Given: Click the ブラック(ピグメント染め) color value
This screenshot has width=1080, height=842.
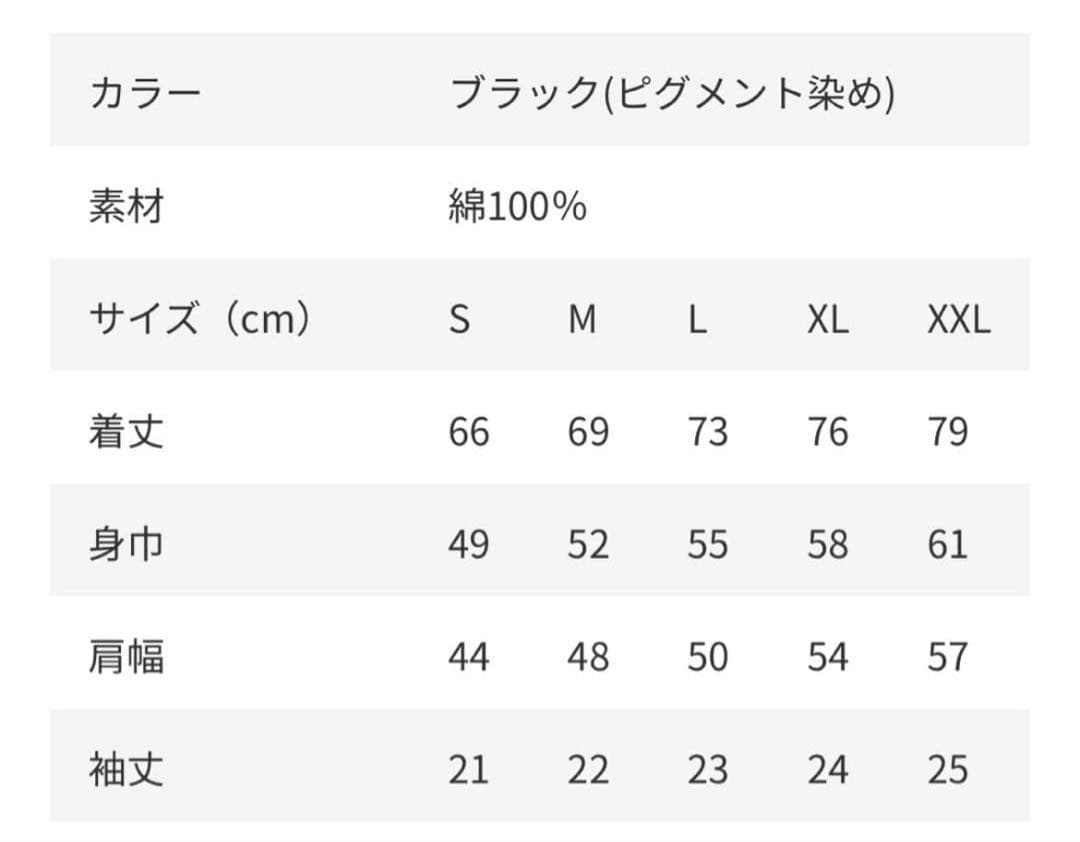Looking at the screenshot, I should pos(672,93).
